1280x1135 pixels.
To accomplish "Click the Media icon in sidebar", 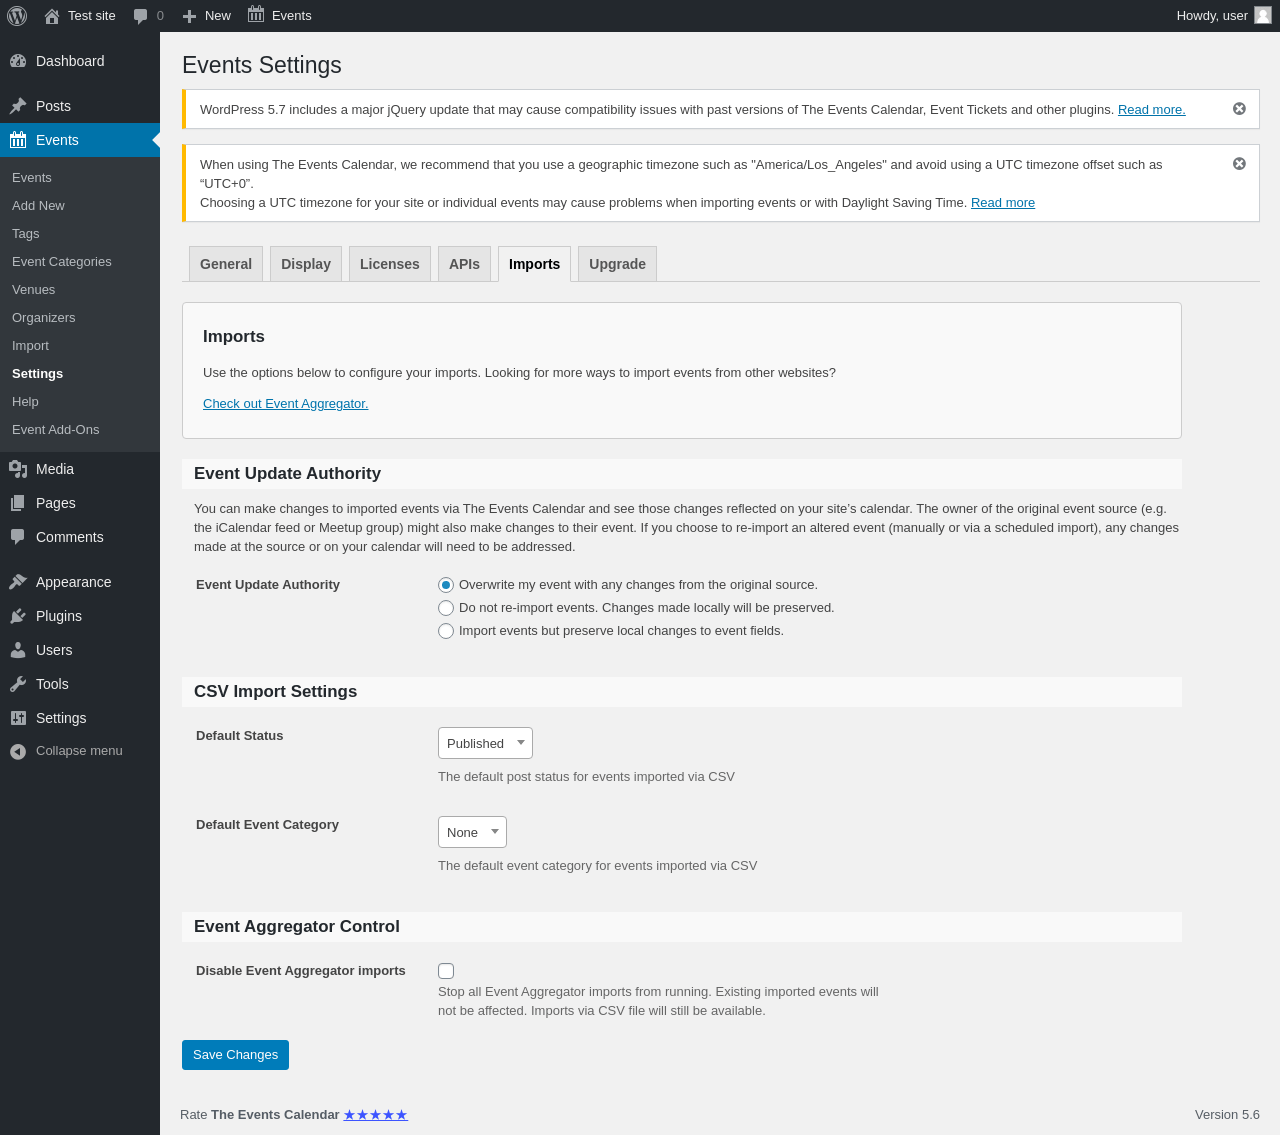I will click(18, 469).
